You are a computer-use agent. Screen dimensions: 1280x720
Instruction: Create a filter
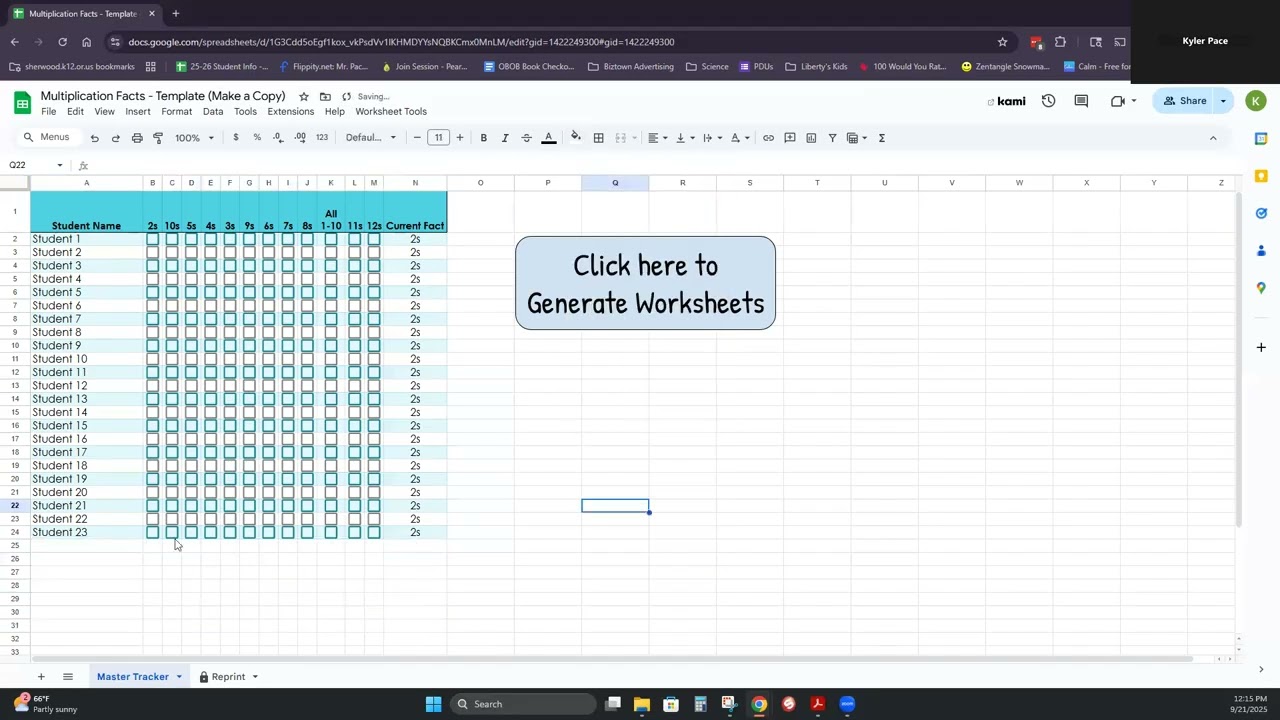click(832, 138)
